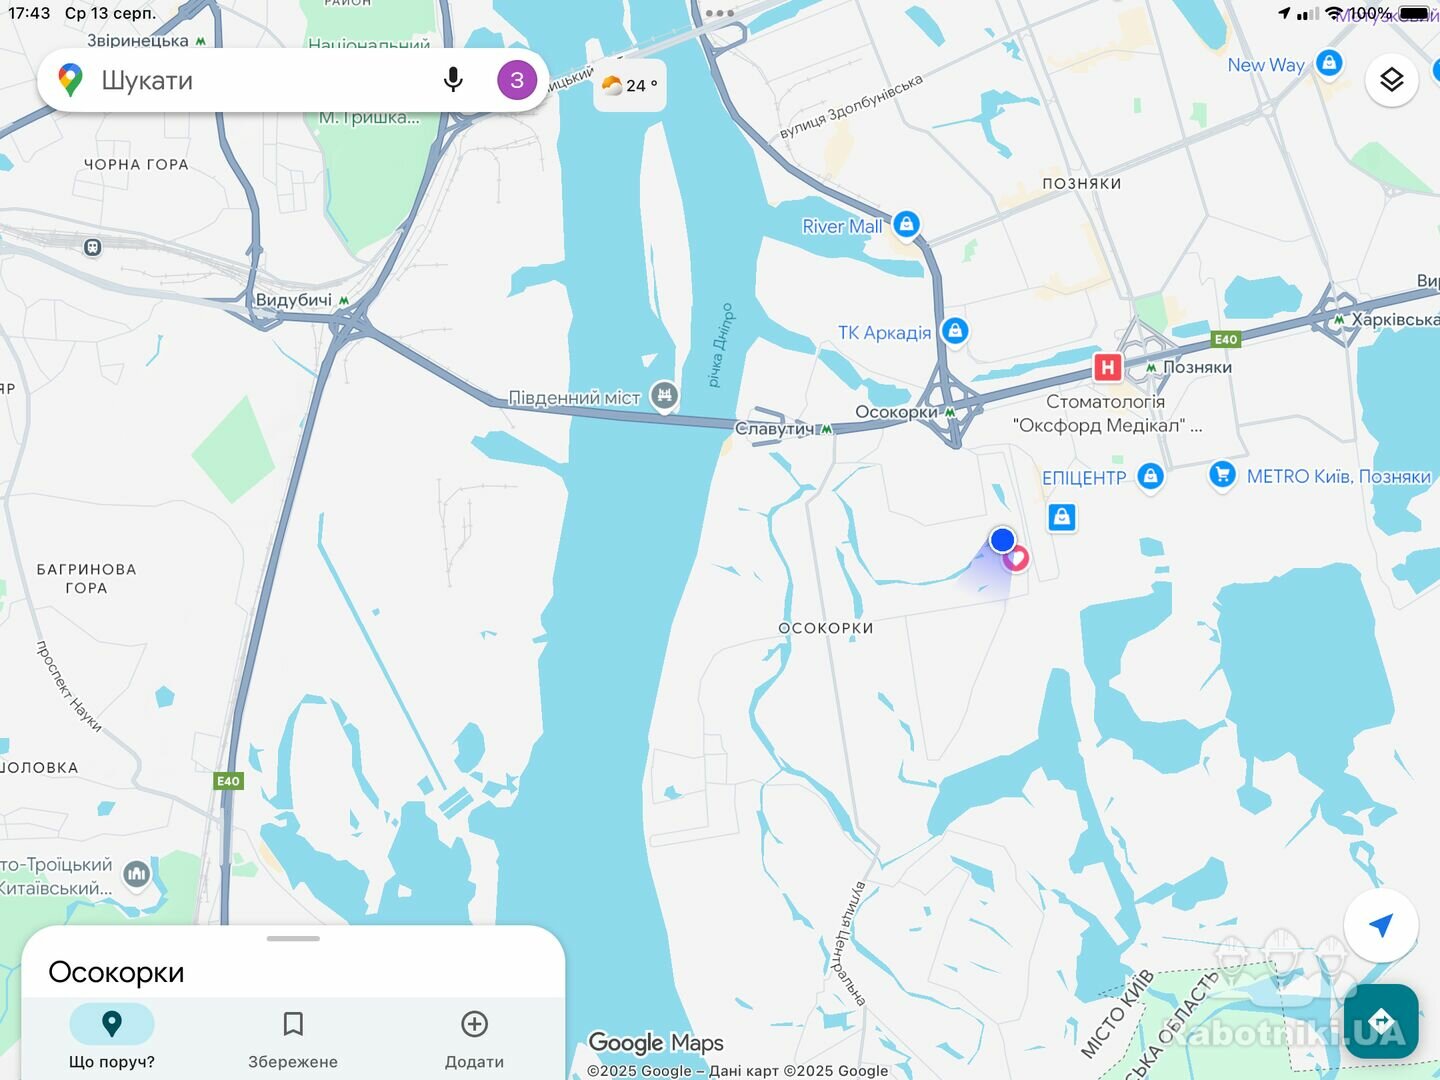Screen dimensions: 1440x1080
Task: Expand the bottom sheet using its handle
Action: (293, 939)
